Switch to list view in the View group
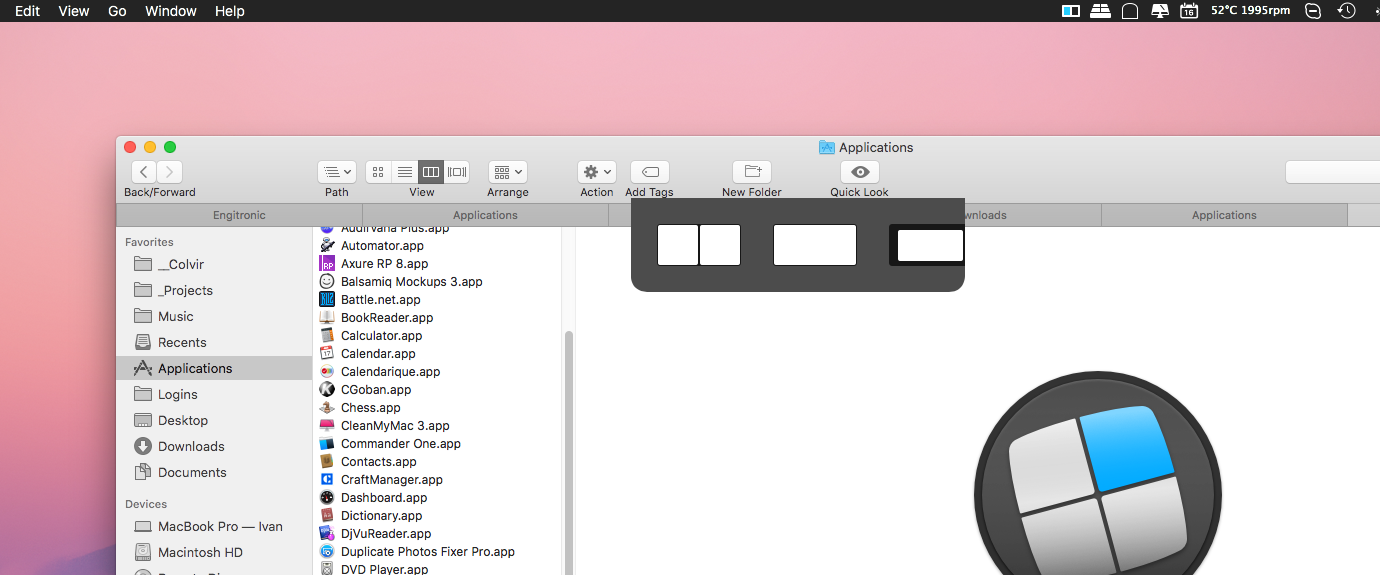The width and height of the screenshot is (1380, 575). 404,172
